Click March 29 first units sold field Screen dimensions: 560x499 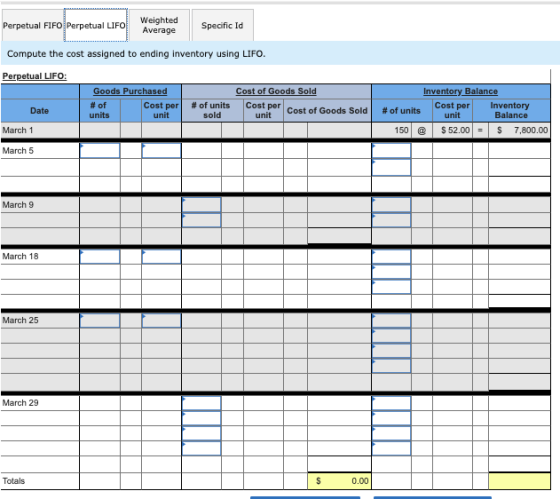201,403
